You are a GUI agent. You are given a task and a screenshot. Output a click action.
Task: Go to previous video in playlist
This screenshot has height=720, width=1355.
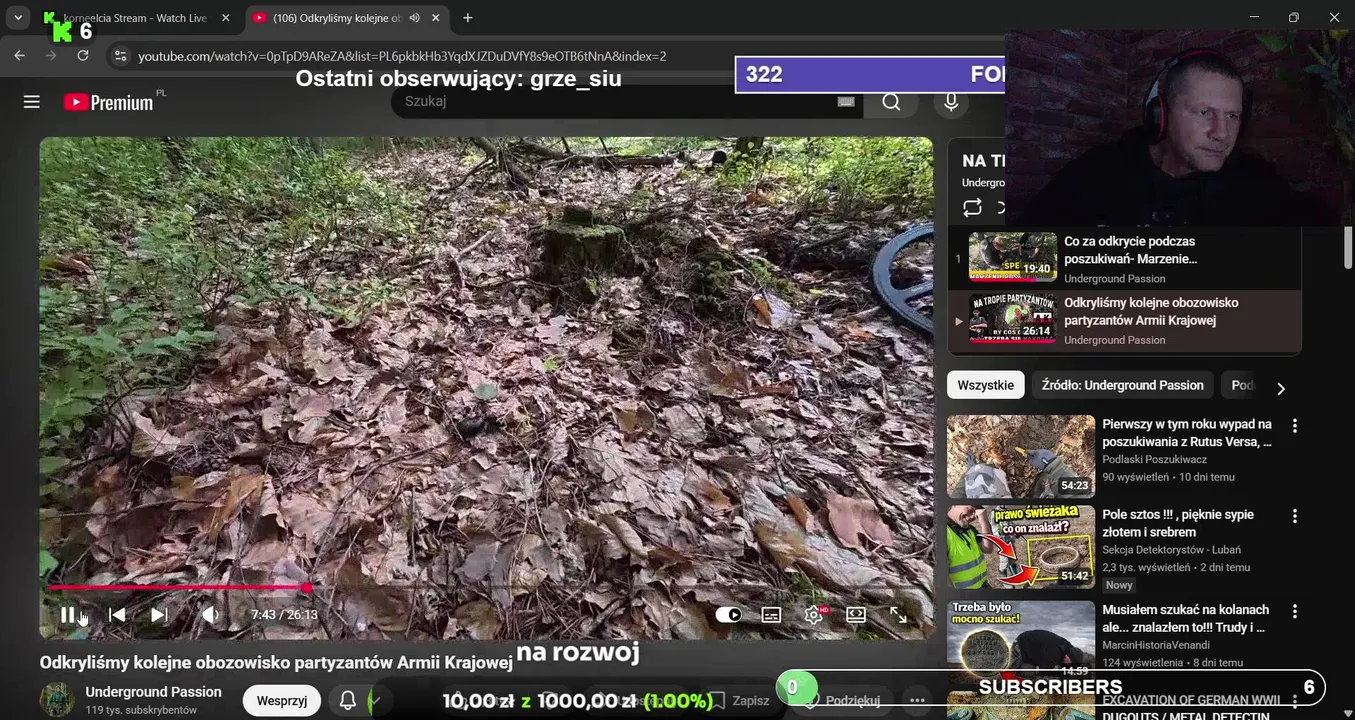[117, 615]
